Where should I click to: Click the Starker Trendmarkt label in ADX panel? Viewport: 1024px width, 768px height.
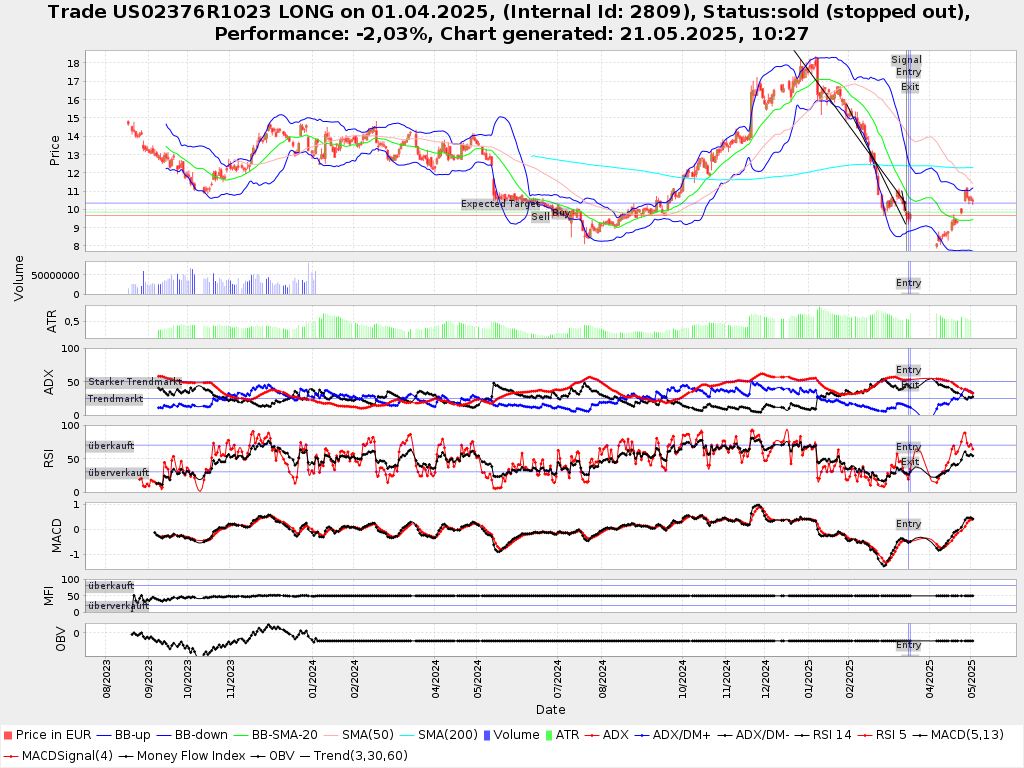(x=134, y=382)
